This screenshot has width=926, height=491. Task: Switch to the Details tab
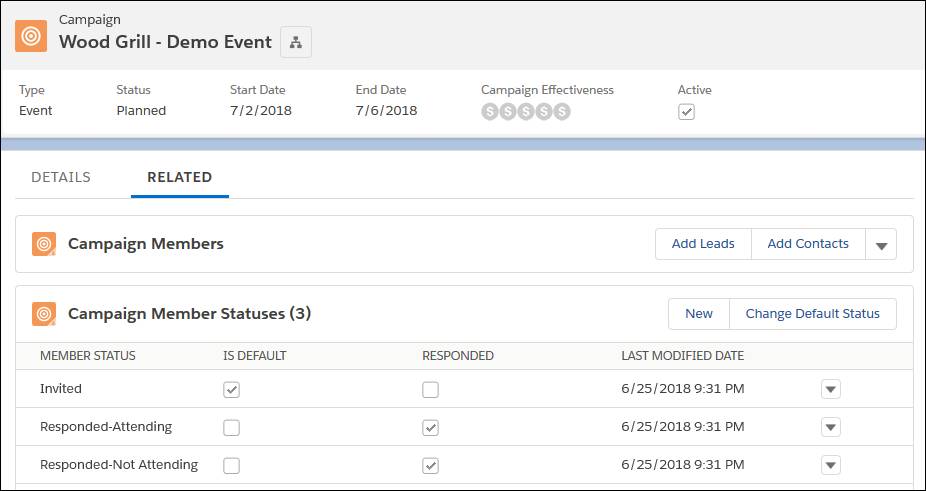[x=61, y=177]
